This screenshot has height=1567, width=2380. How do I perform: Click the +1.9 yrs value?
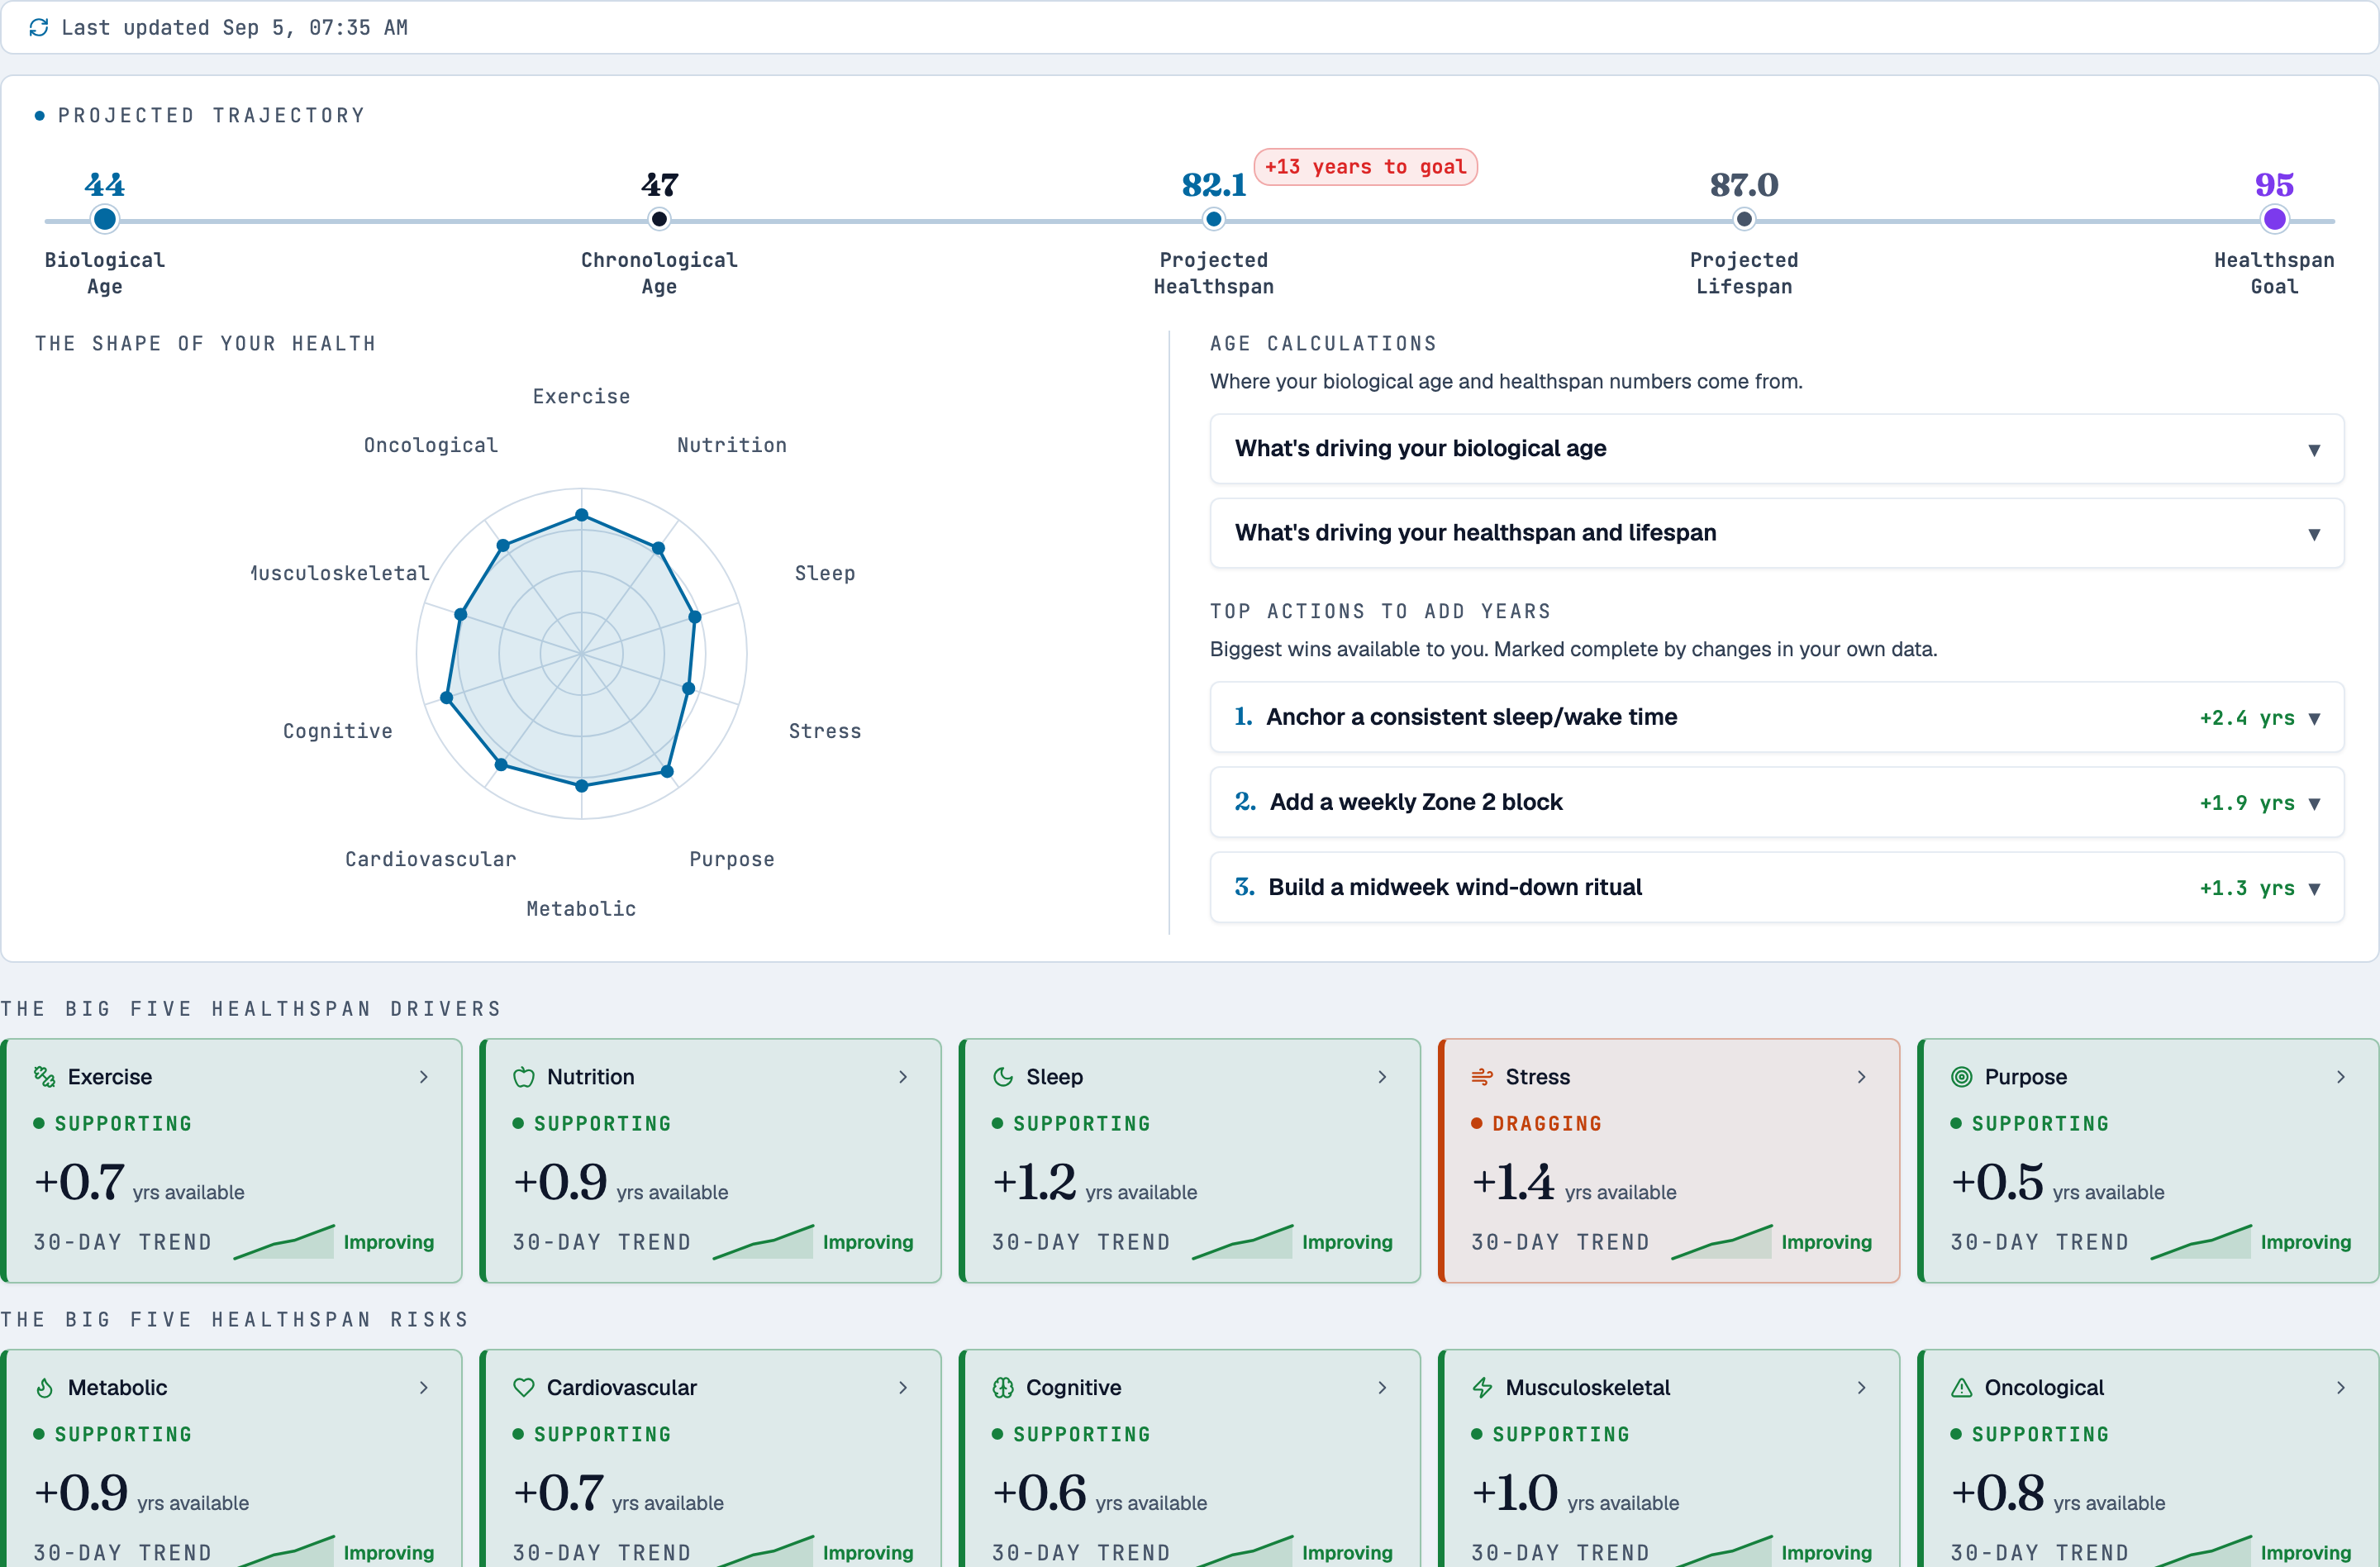pyautogui.click(x=2246, y=803)
